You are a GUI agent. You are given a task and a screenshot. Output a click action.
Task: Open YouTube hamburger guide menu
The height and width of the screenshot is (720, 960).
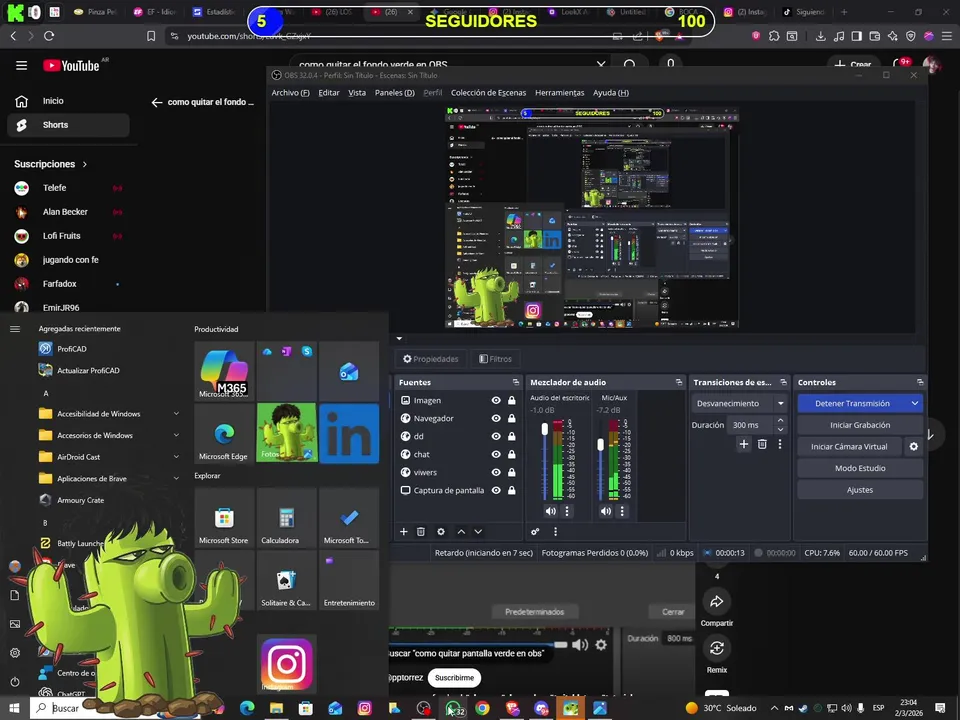(x=21, y=66)
